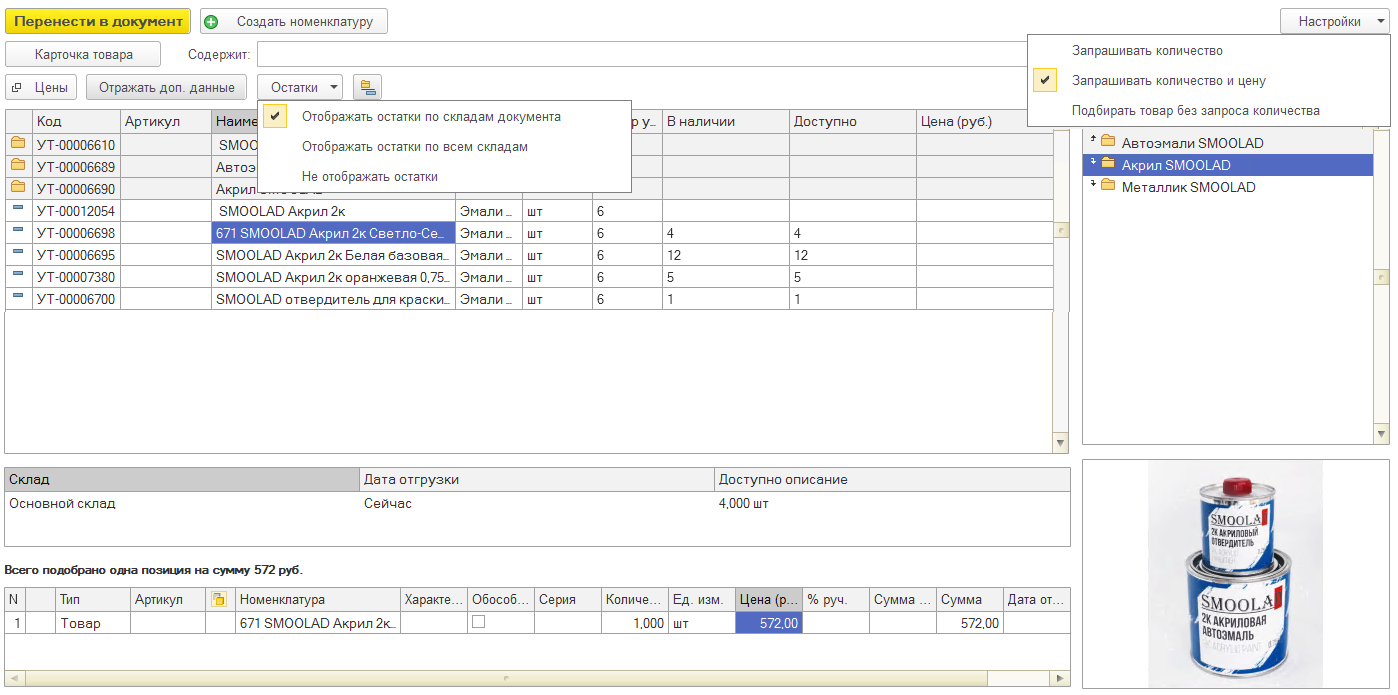Viewport: 1398px width, 695px height.
Task: Open the Настройки dropdown
Action: (1335, 21)
